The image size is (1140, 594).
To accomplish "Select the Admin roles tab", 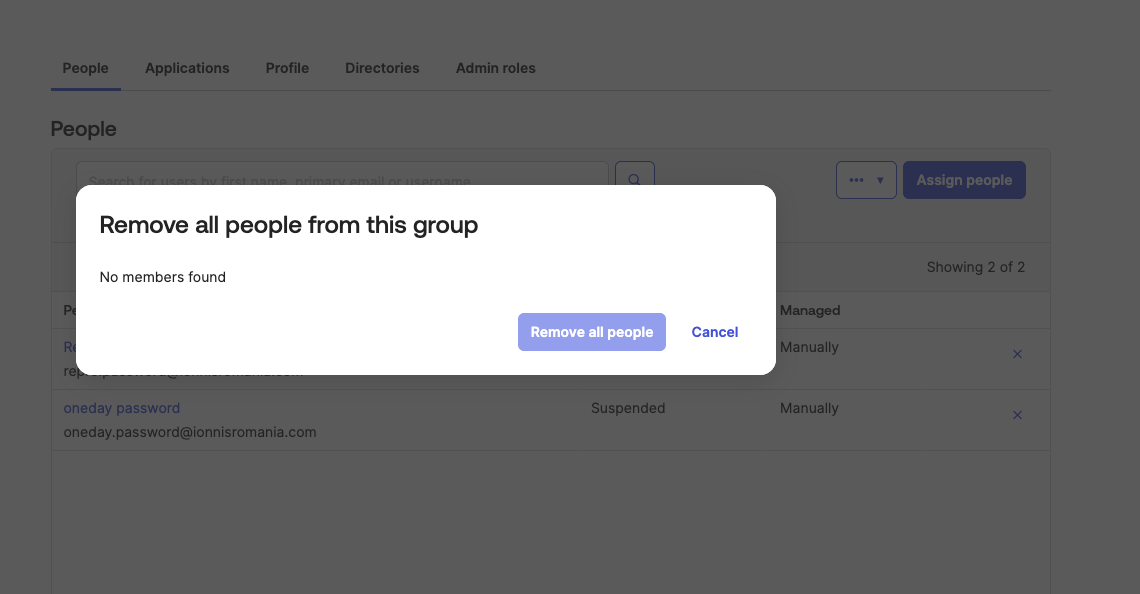I will (495, 68).
